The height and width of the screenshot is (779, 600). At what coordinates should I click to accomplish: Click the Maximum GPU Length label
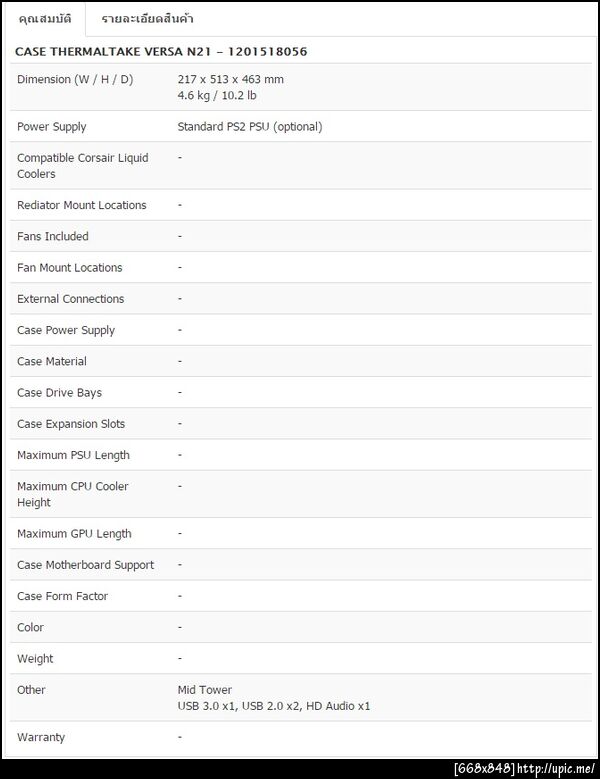[x=74, y=534]
